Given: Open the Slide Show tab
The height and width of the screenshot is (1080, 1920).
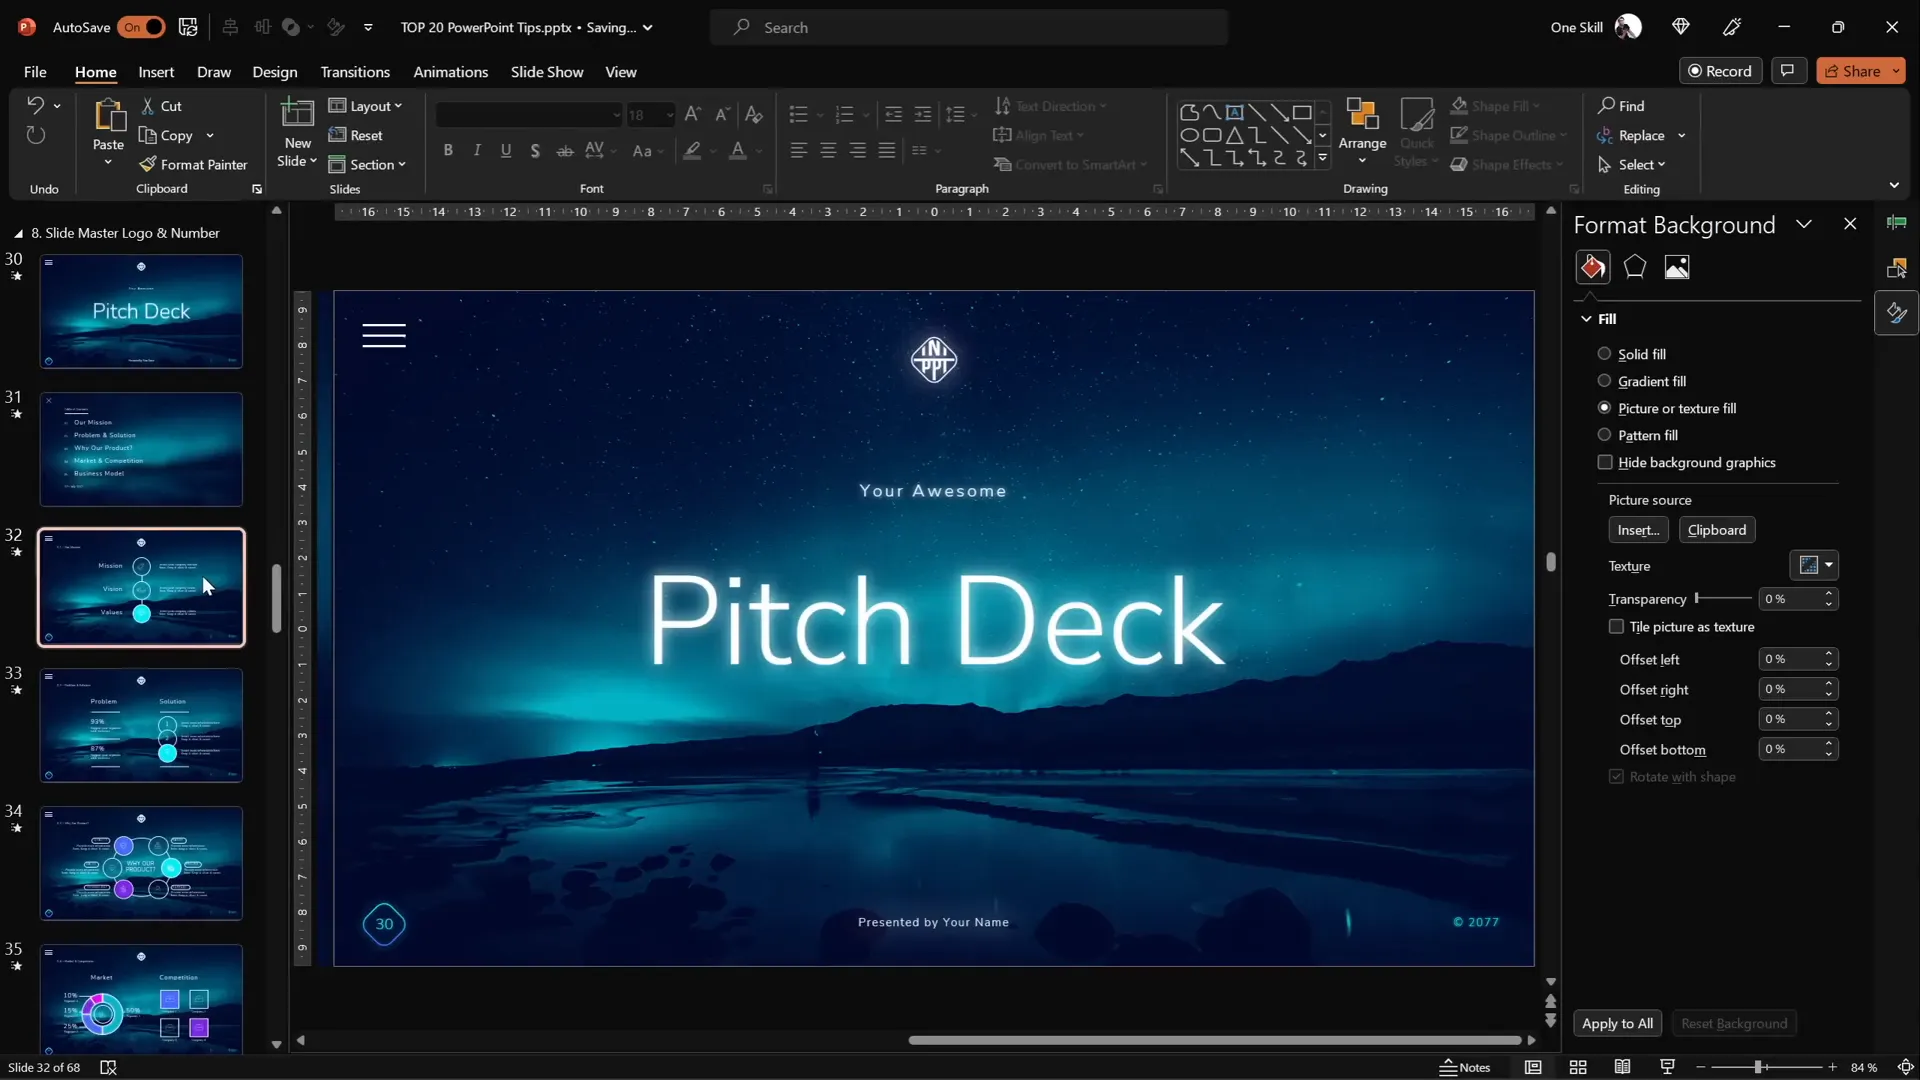Looking at the screenshot, I should pyautogui.click(x=547, y=72).
